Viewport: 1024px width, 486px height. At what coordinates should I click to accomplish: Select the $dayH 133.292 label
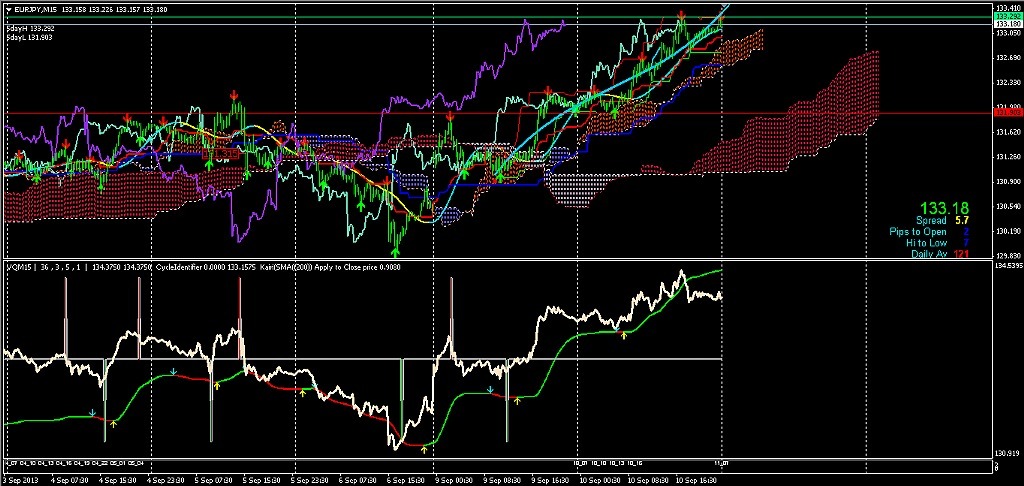click(29, 29)
